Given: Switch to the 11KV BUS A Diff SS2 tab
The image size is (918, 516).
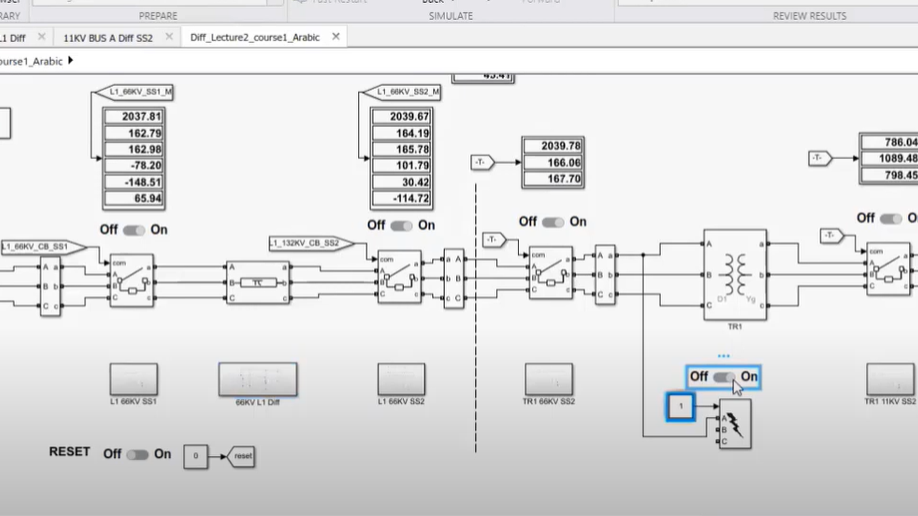Looking at the screenshot, I should pos(108,37).
